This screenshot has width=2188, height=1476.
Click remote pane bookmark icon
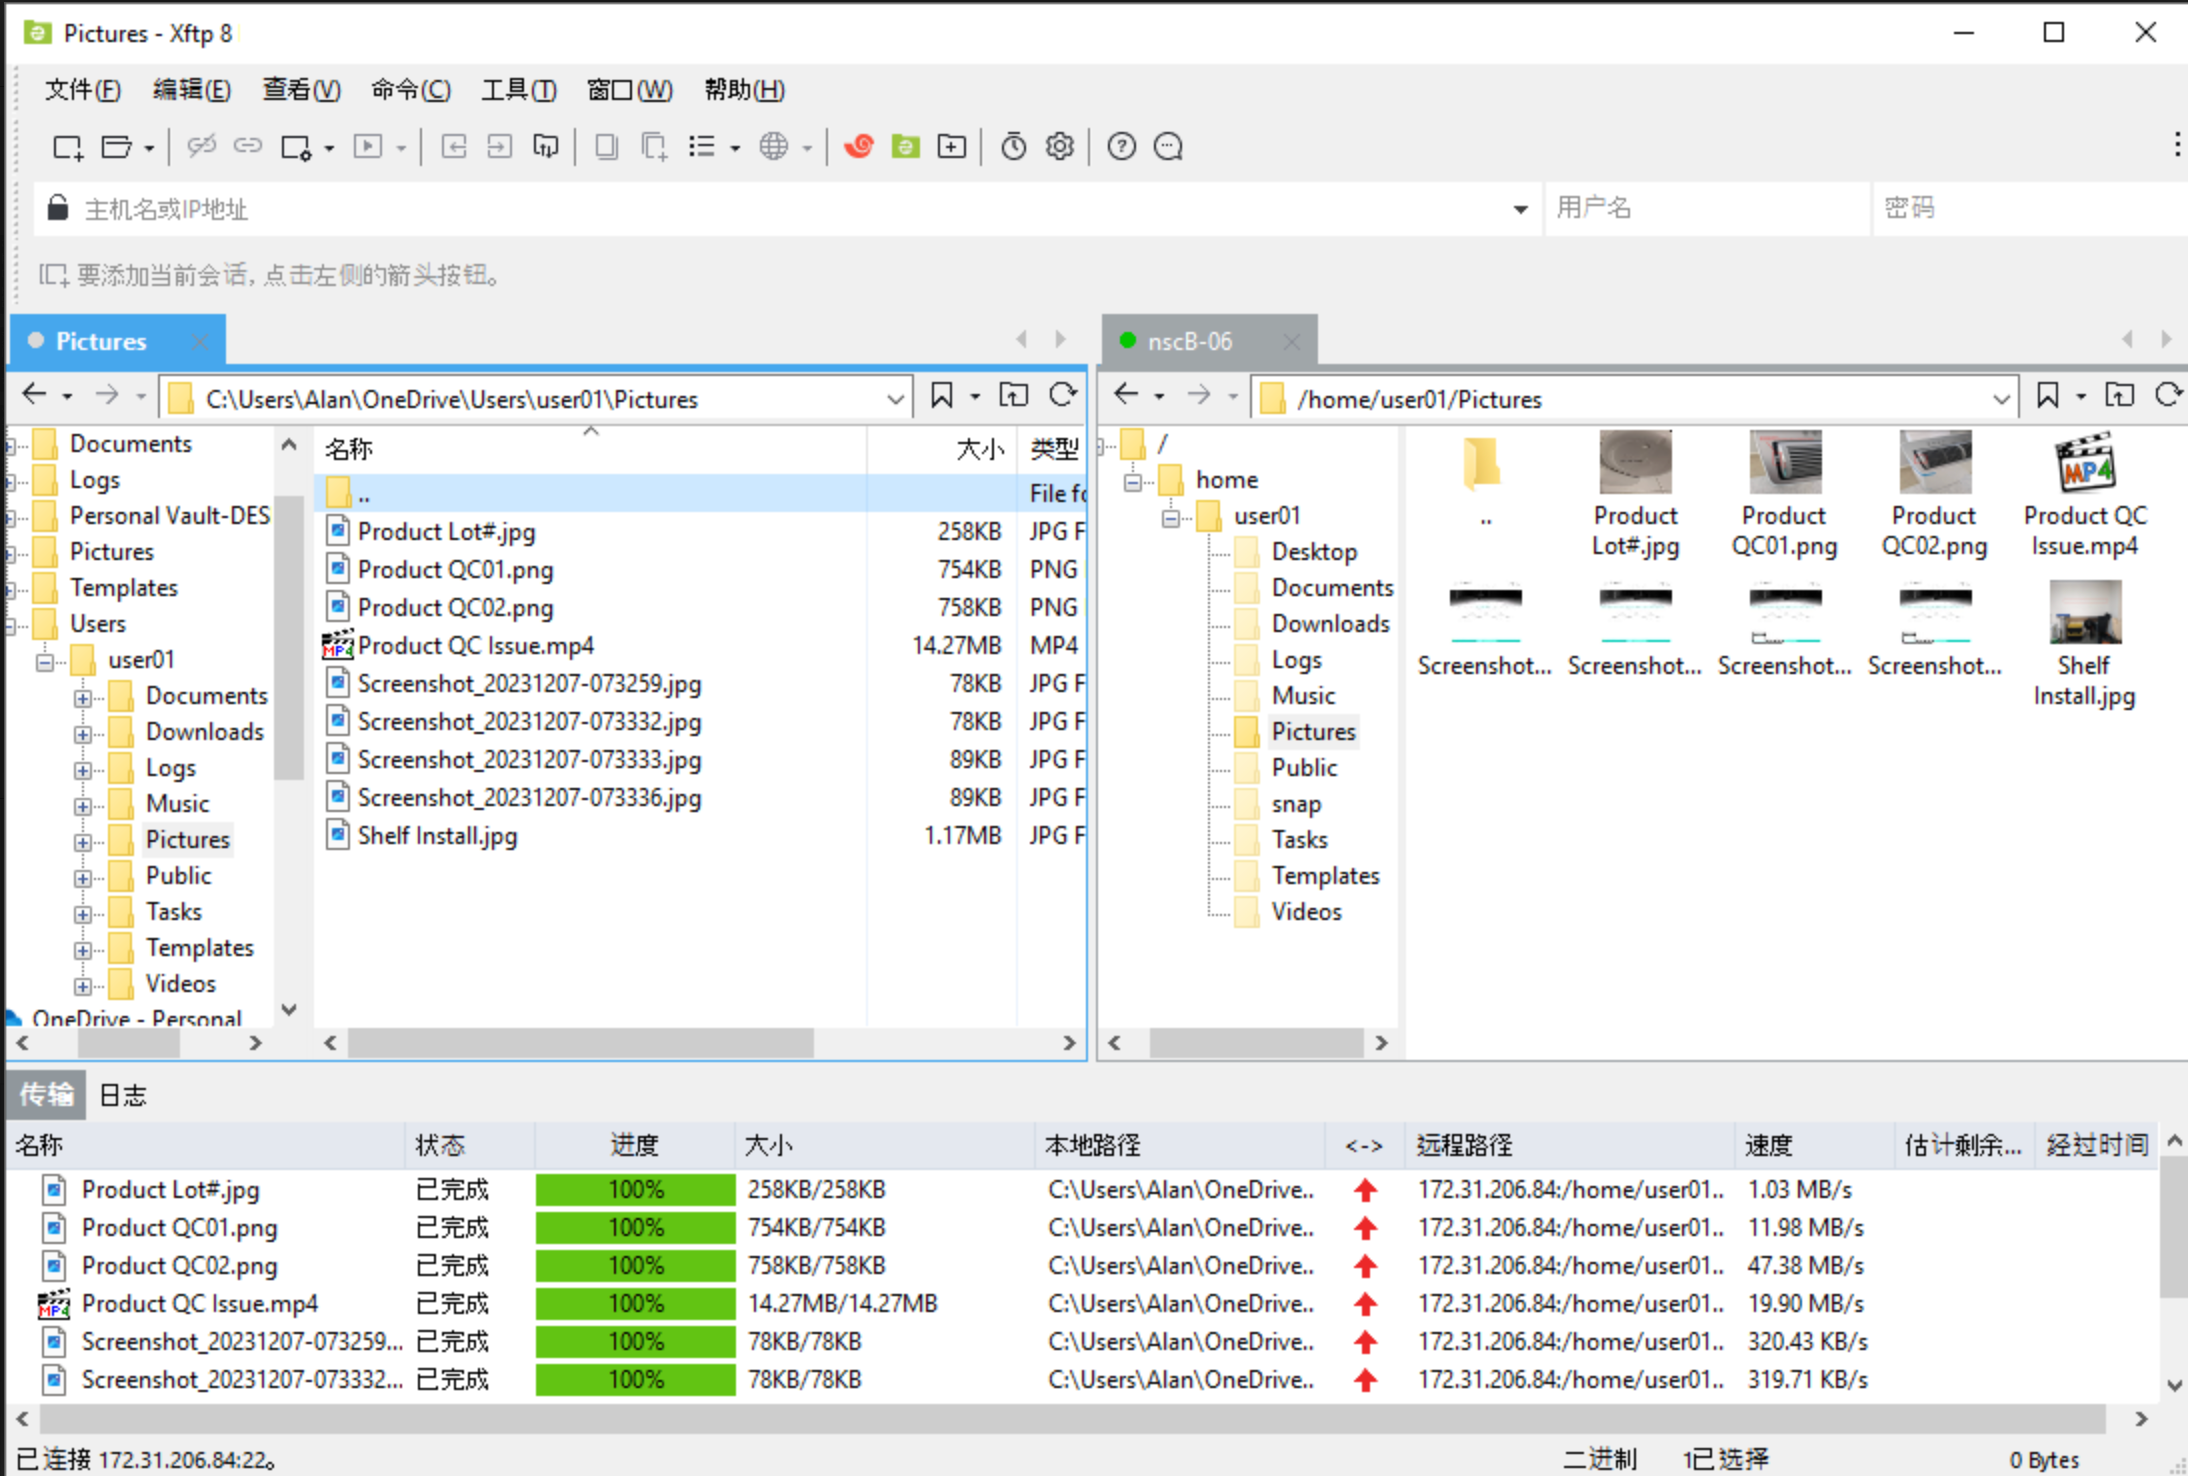[x=2047, y=396]
